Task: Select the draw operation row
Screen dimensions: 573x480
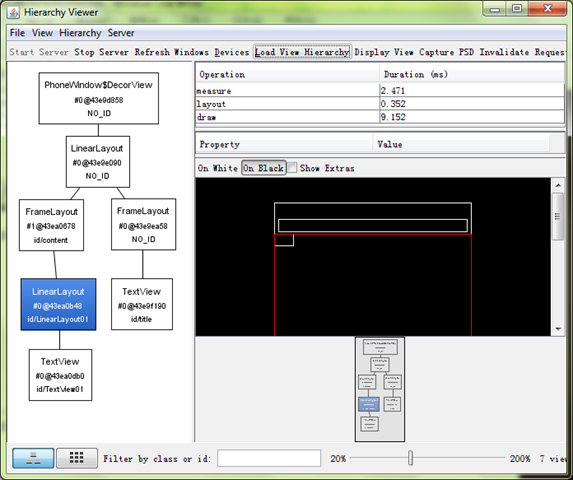Action: tap(380, 117)
